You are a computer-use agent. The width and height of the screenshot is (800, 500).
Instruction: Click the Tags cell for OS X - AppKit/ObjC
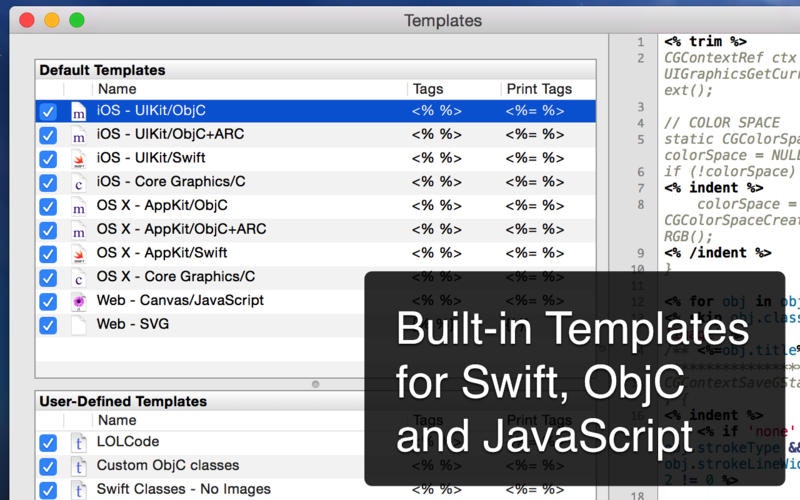(437, 206)
